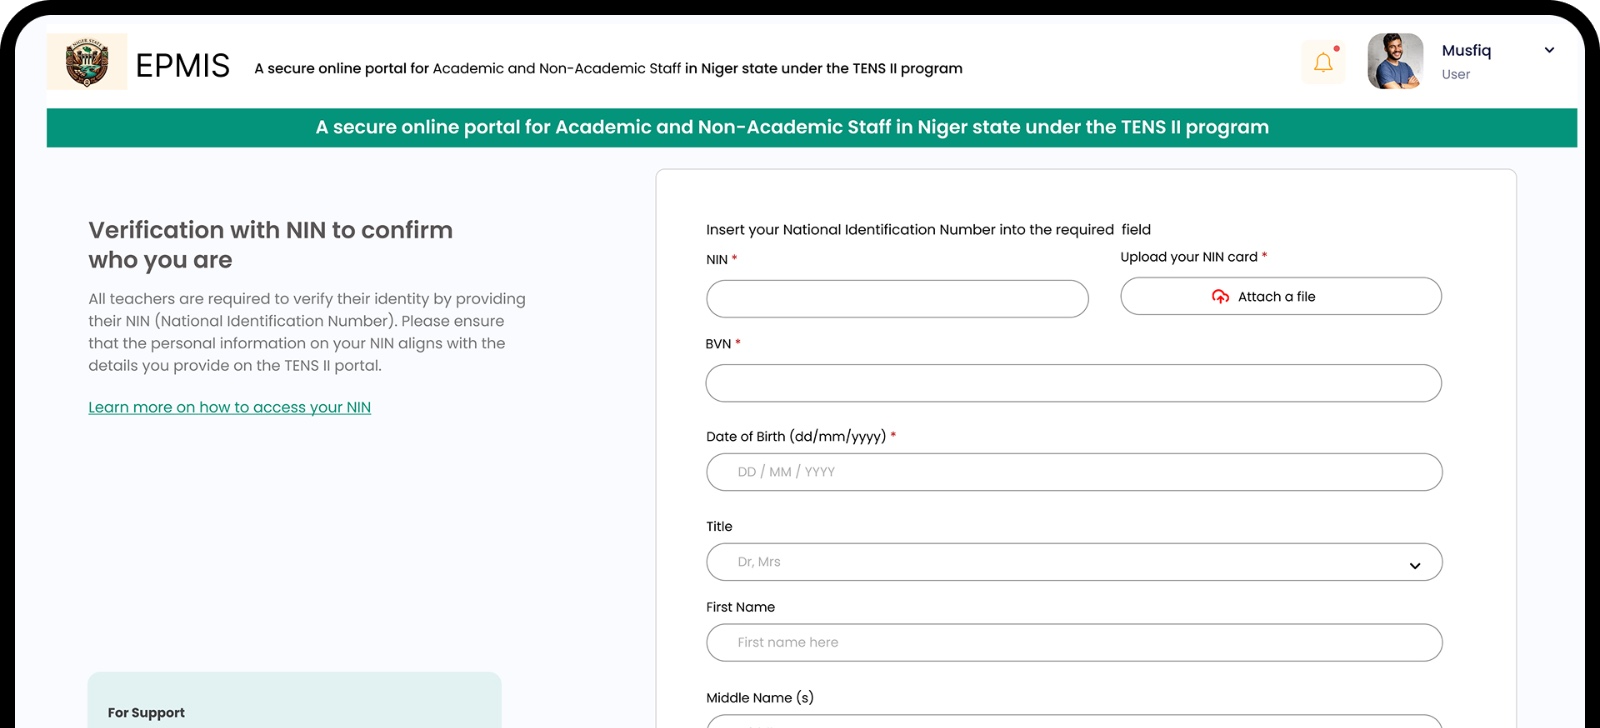
Task: Click the header portal tagline text
Action: point(608,68)
